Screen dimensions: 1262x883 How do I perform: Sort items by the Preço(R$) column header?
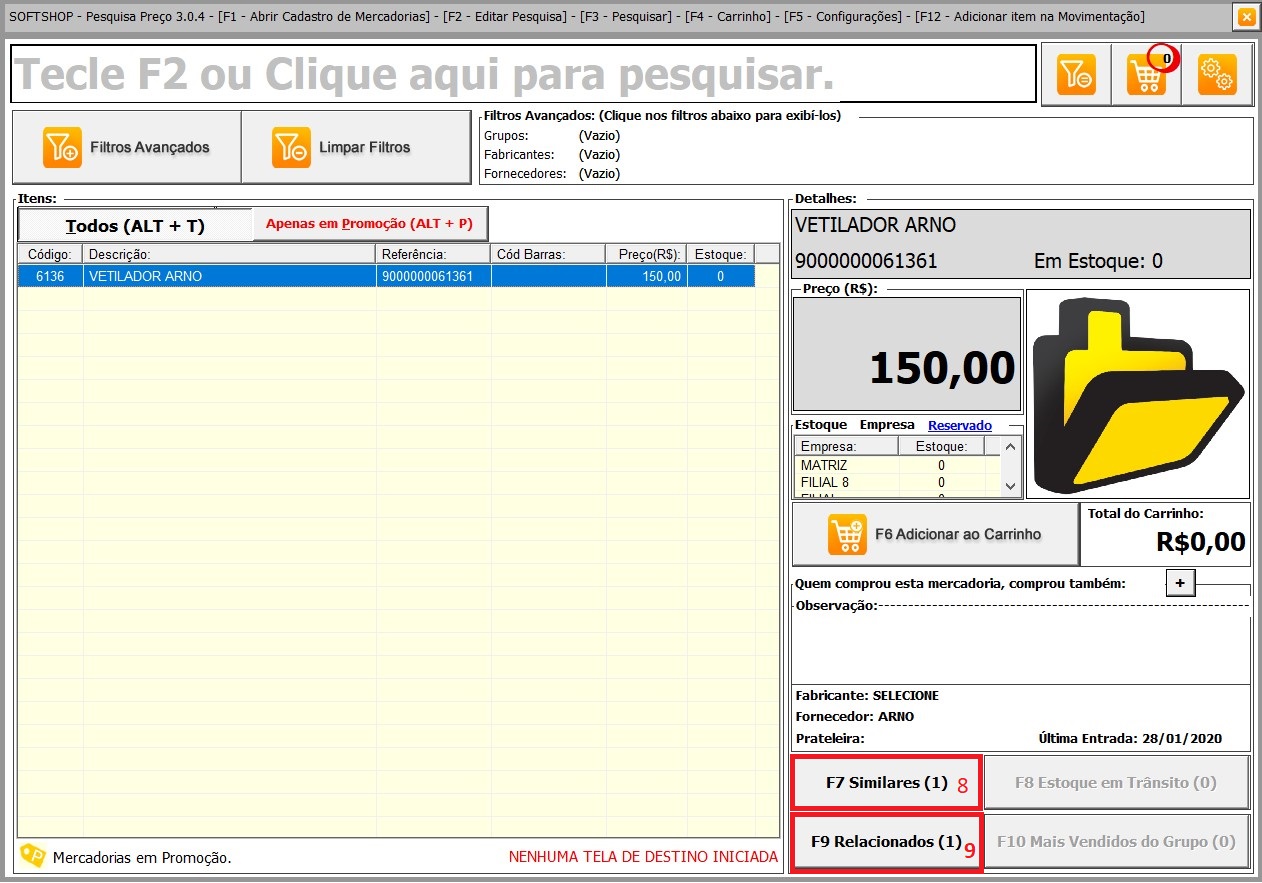[646, 254]
